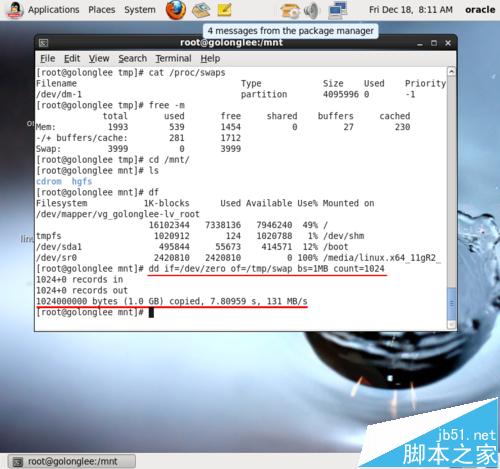Click the 'cached' column header
The height and width of the screenshot is (469, 500).
coord(395,116)
